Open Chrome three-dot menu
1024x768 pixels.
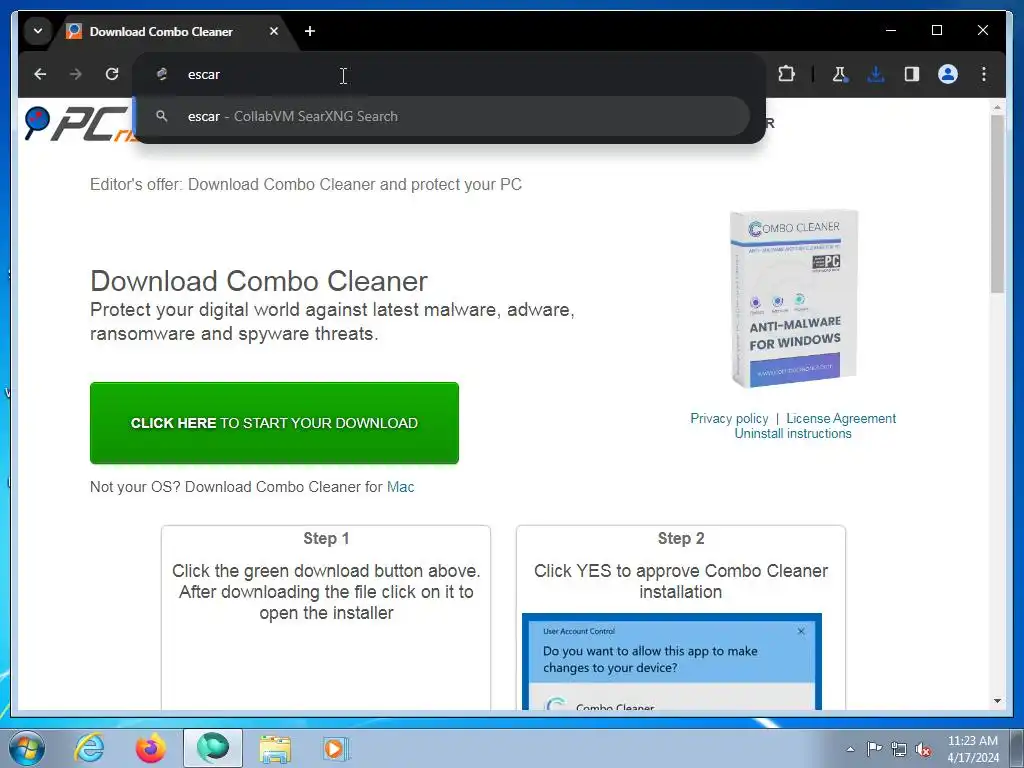pos(984,74)
